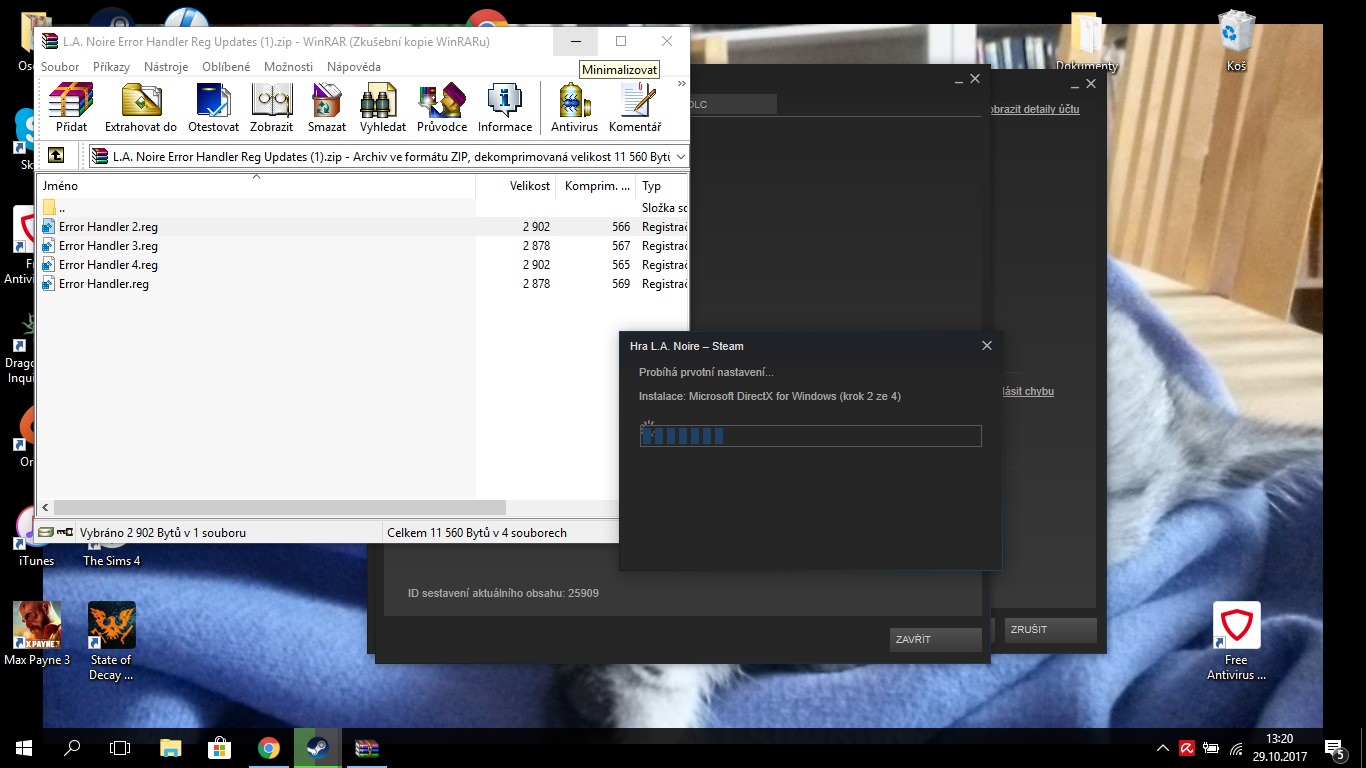The height and width of the screenshot is (768, 1366).
Task: Select the file 'Error Handler.reg'
Action: 363,284
